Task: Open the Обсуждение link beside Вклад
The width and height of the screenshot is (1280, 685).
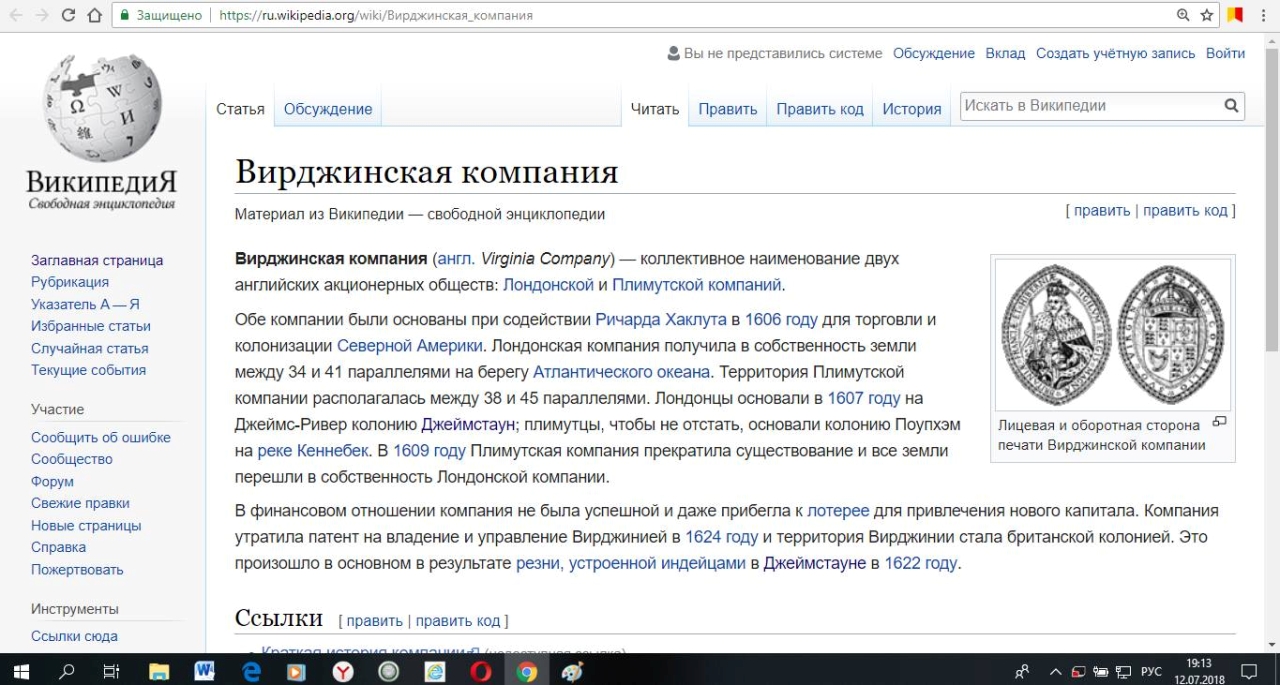Action: point(934,53)
